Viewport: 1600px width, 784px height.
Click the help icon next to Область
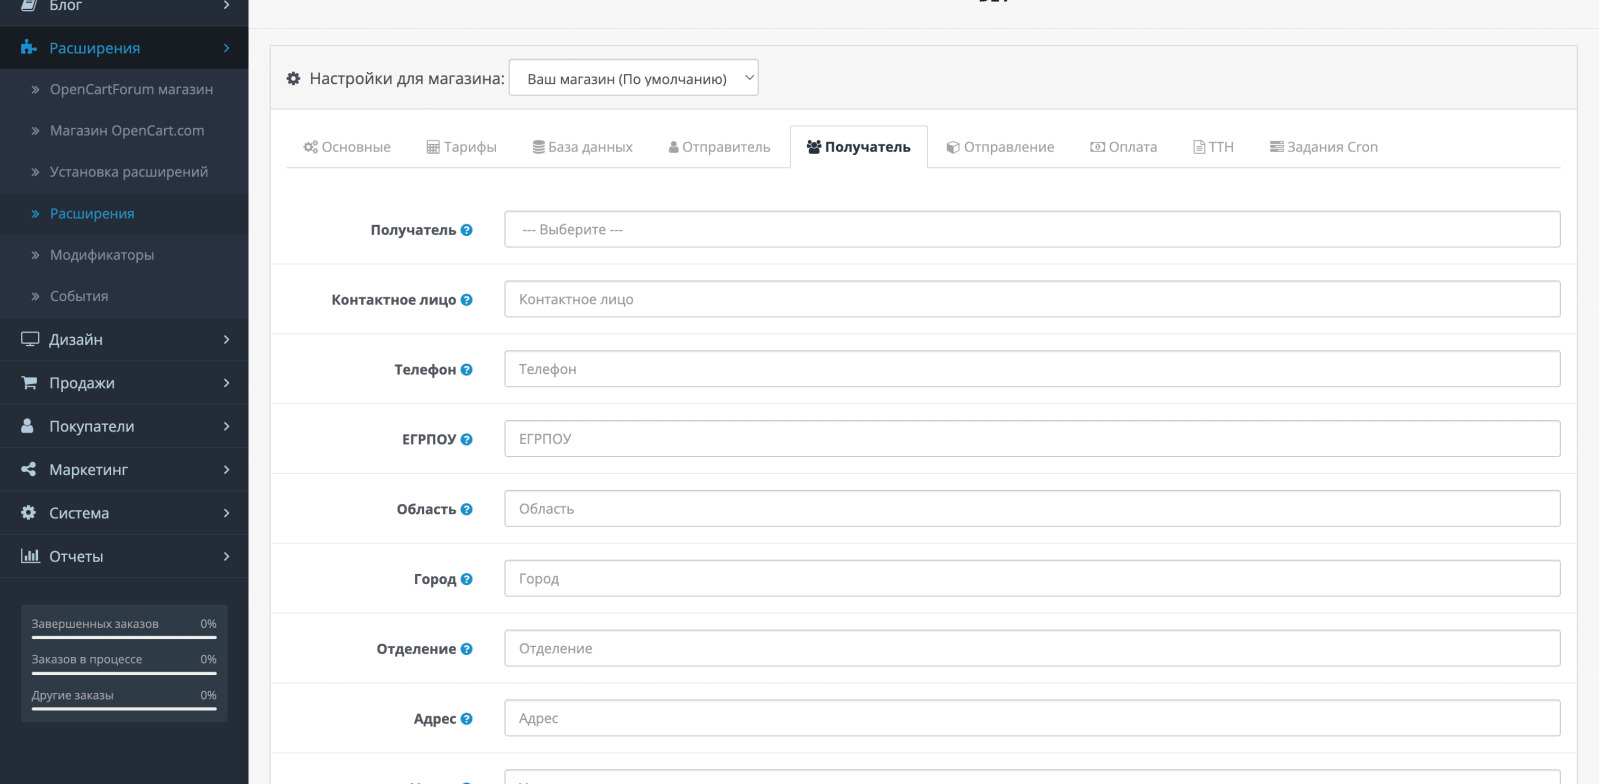[x=466, y=509]
